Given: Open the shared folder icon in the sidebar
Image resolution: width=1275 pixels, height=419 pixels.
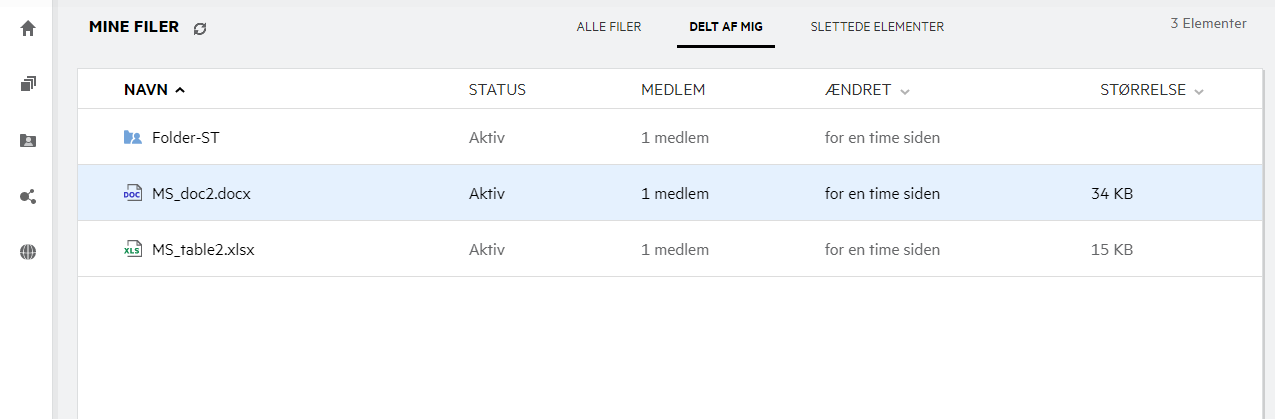Looking at the screenshot, I should tap(28, 141).
